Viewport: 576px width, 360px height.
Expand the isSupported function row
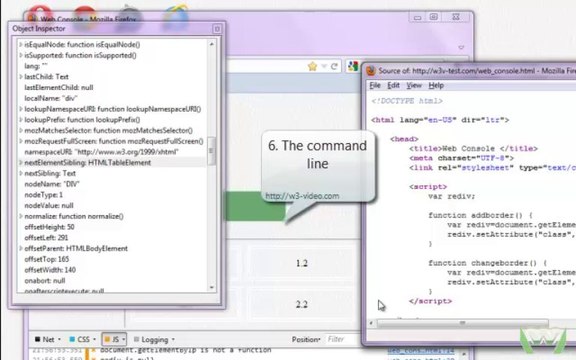pos(21,55)
